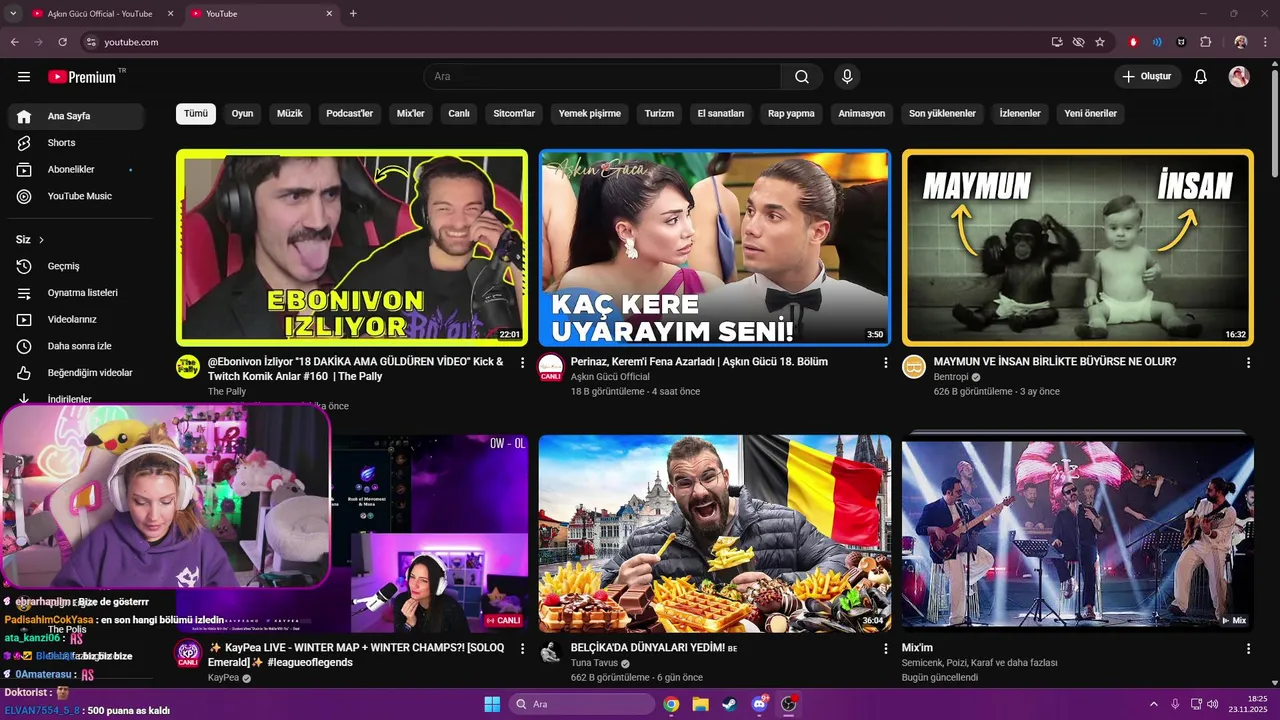This screenshot has width=1280, height=720.
Task: Select the Canlı filter chip
Action: (x=459, y=114)
